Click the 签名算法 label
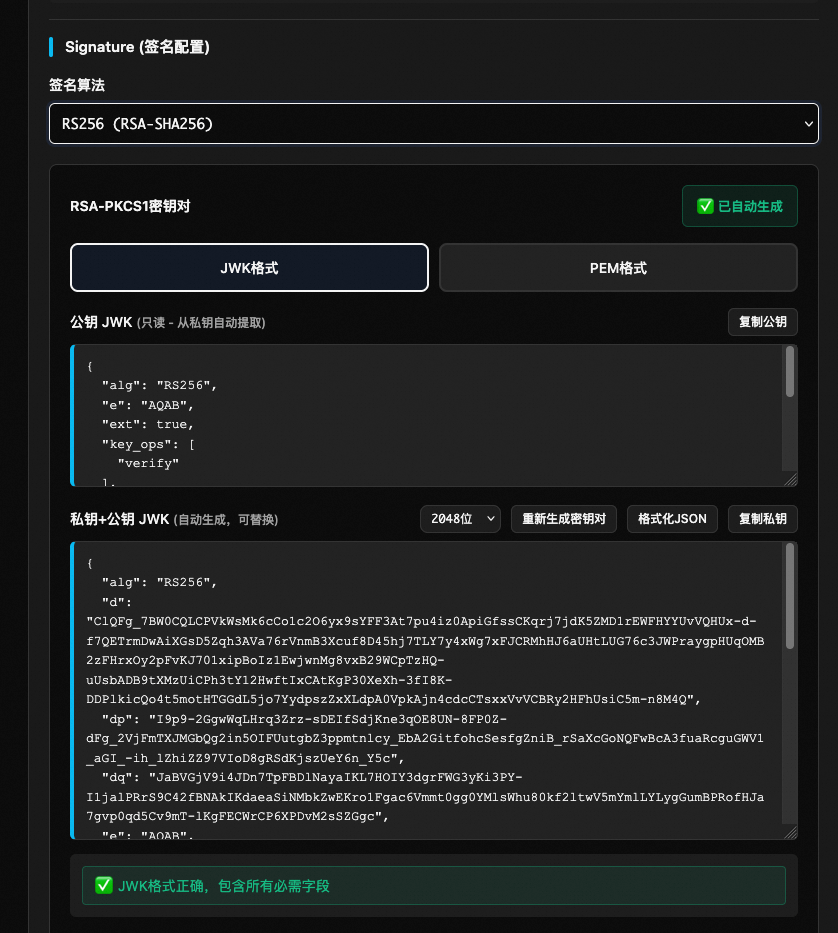Viewport: 838px width, 933px height. click(77, 85)
